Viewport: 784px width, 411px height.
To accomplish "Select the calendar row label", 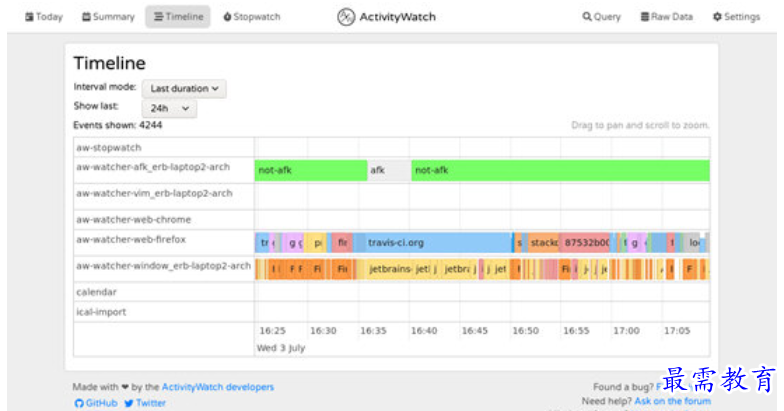I will pyautogui.click(x=96, y=292).
